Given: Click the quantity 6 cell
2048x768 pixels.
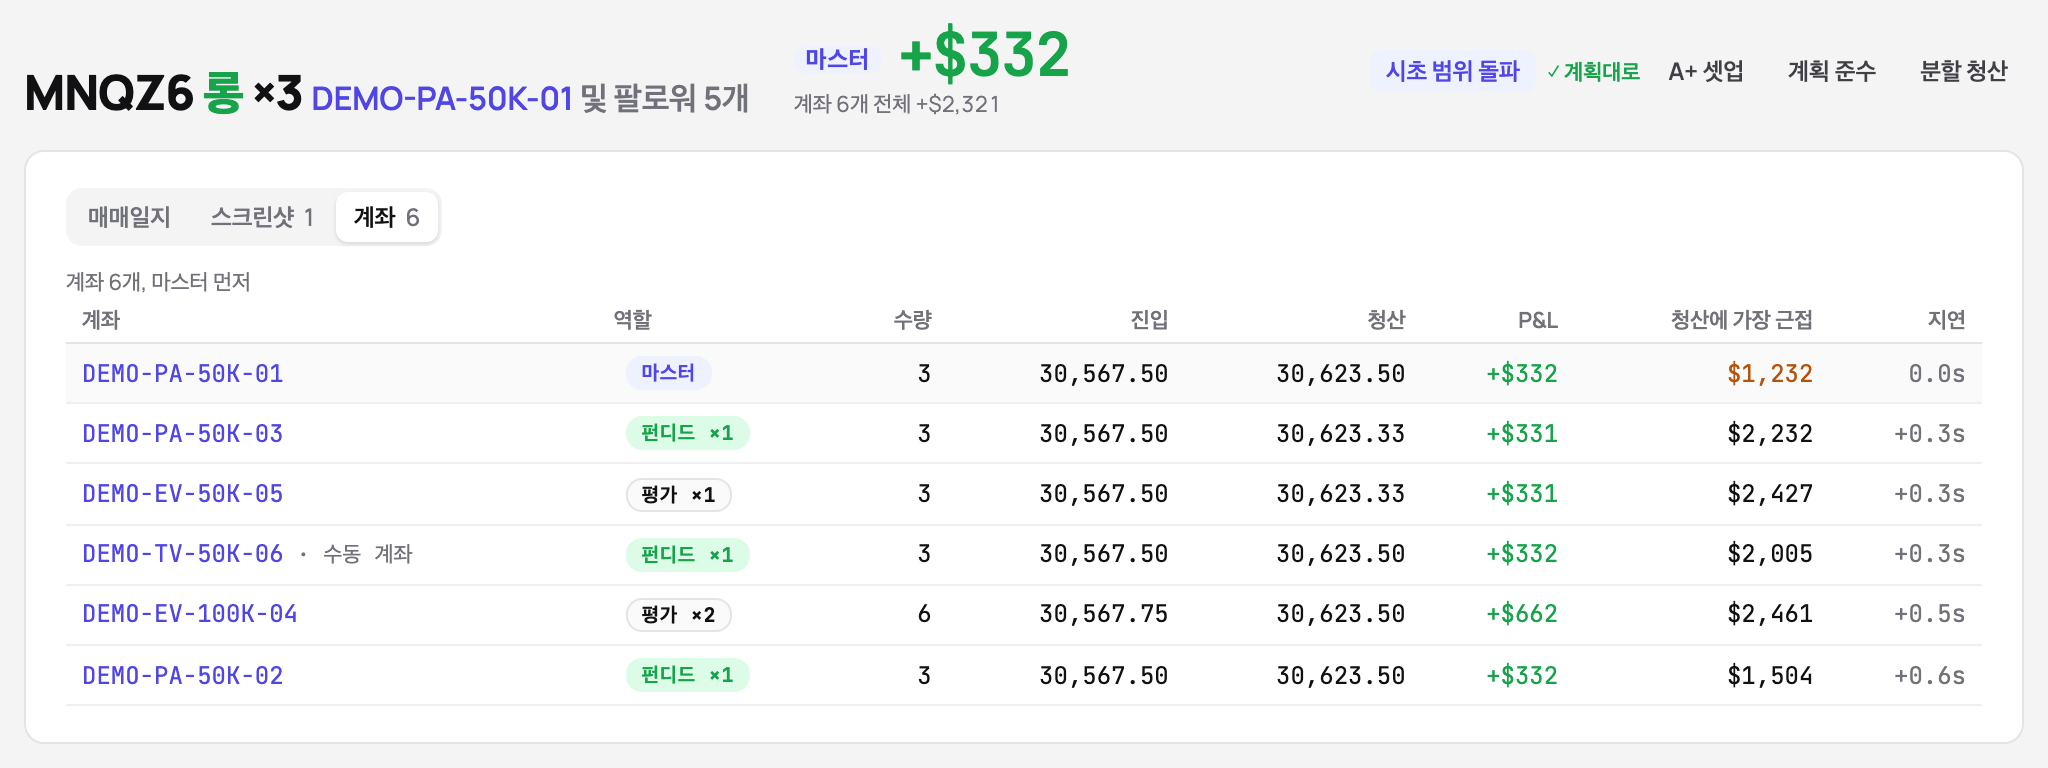Looking at the screenshot, I should [924, 614].
